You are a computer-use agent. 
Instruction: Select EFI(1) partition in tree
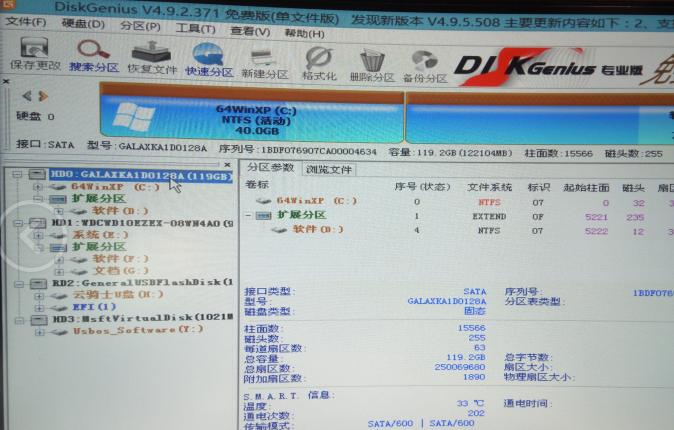95,307
